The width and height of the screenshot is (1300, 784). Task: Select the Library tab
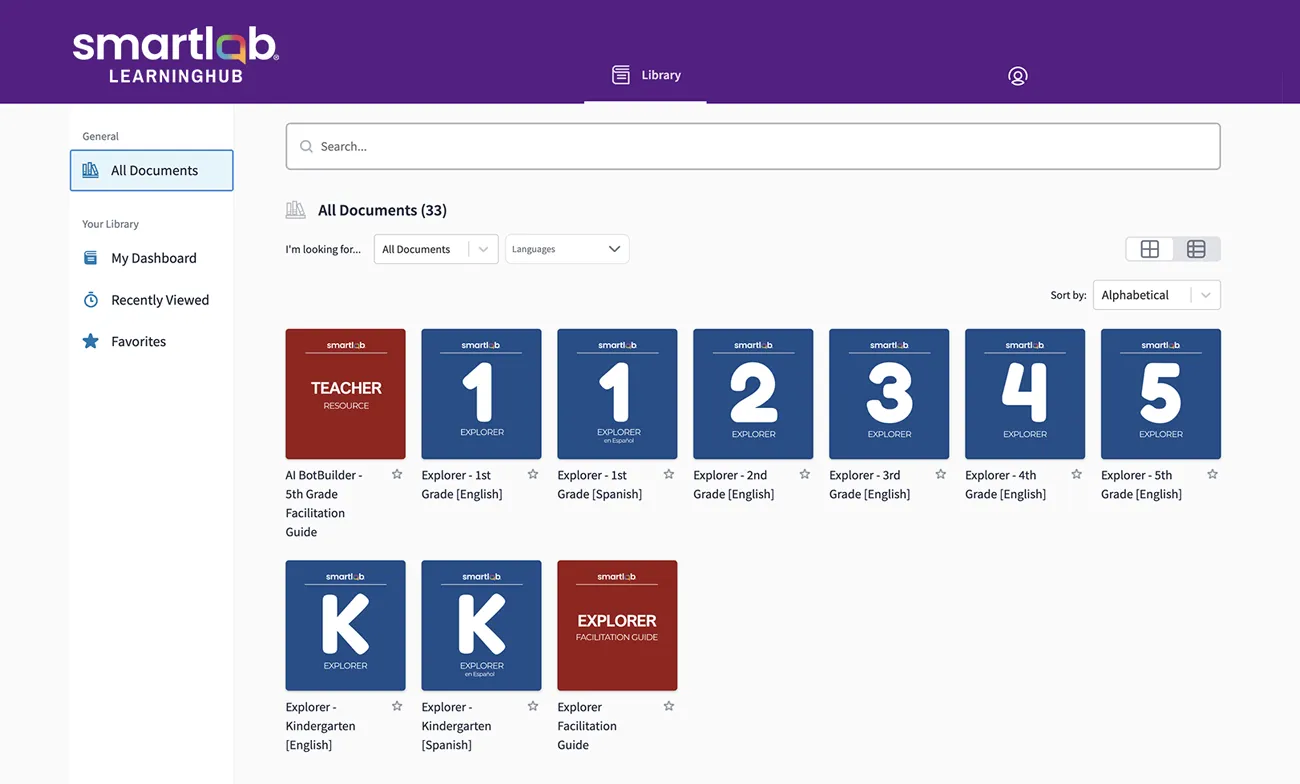coord(646,75)
